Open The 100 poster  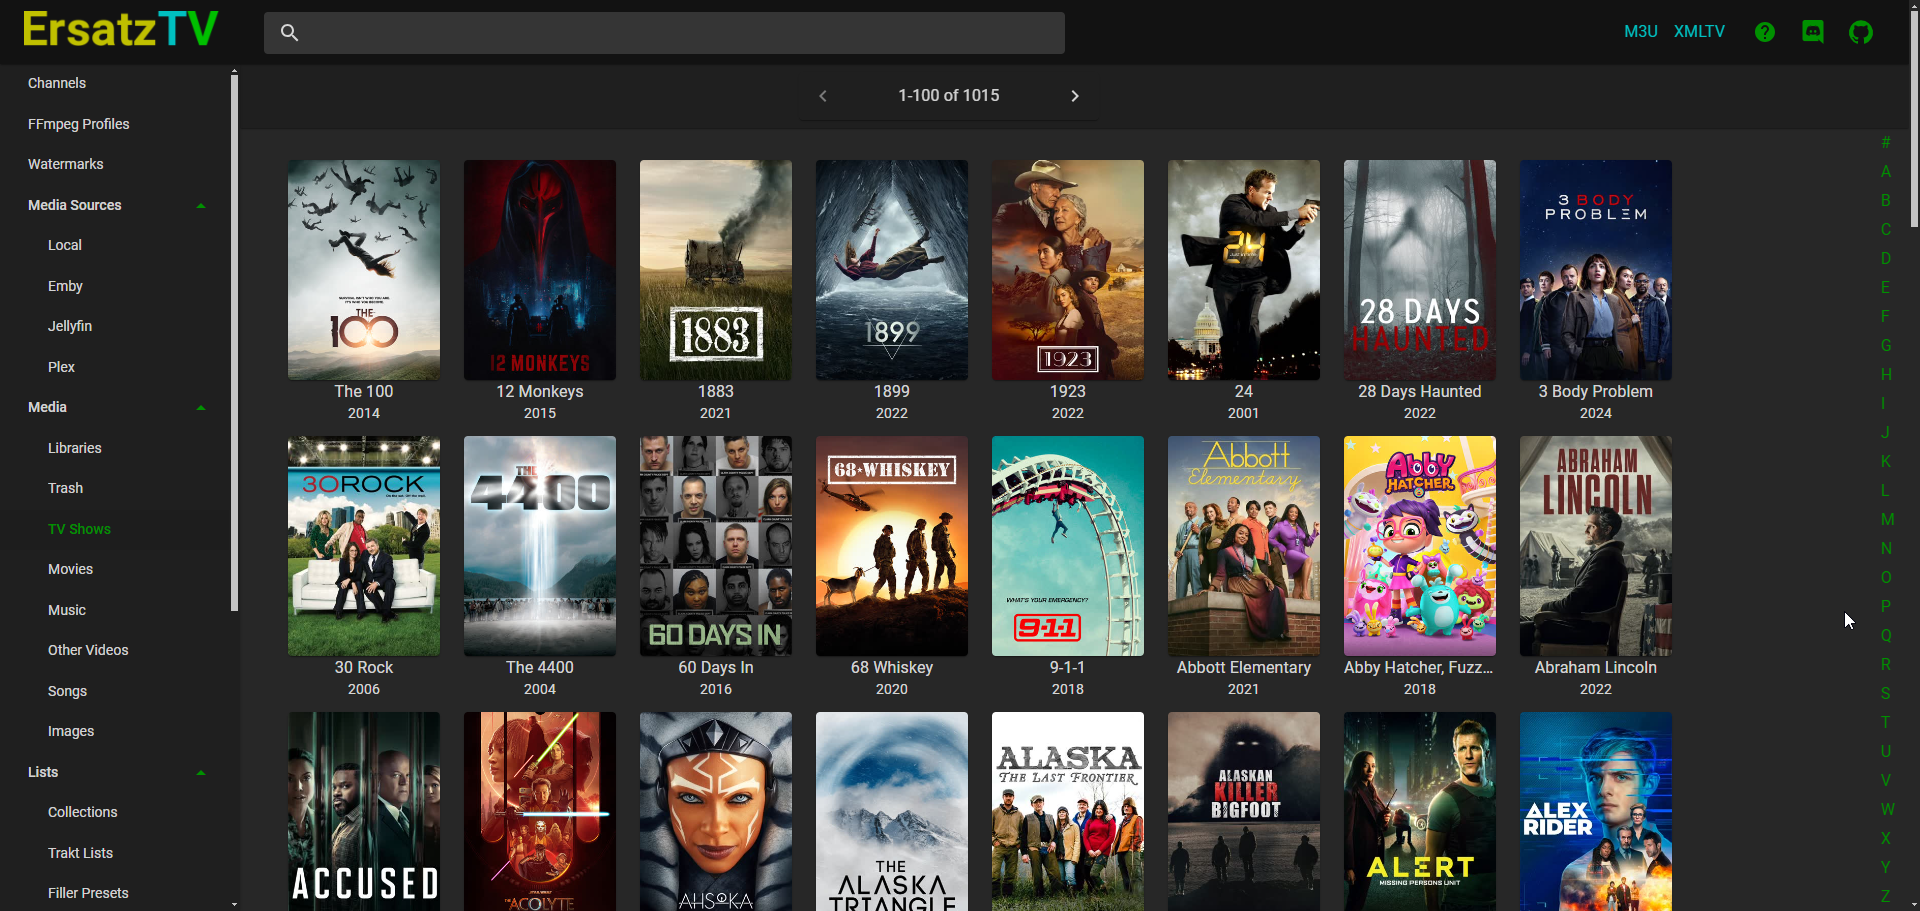pos(364,270)
